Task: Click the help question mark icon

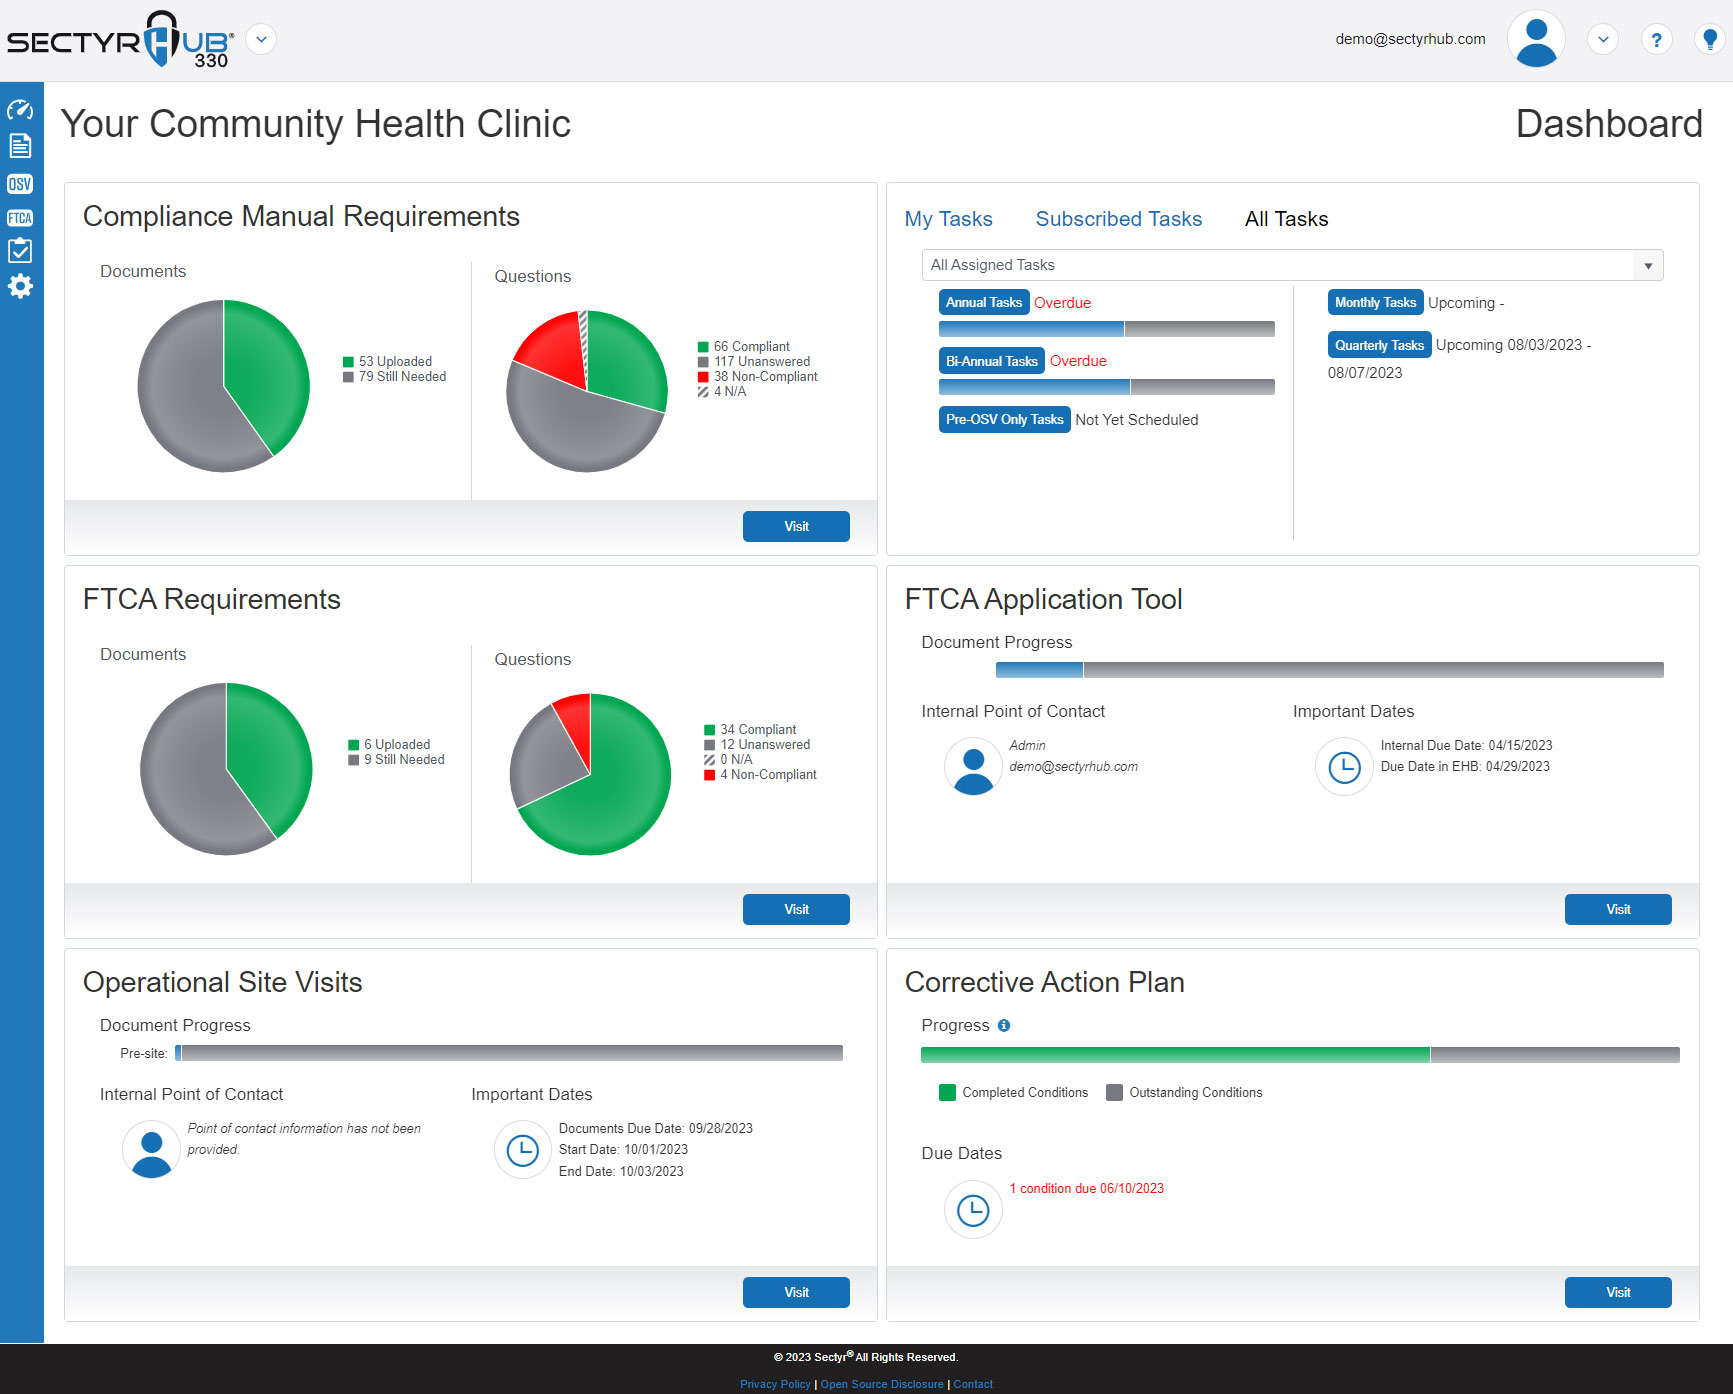Action: coord(1656,40)
